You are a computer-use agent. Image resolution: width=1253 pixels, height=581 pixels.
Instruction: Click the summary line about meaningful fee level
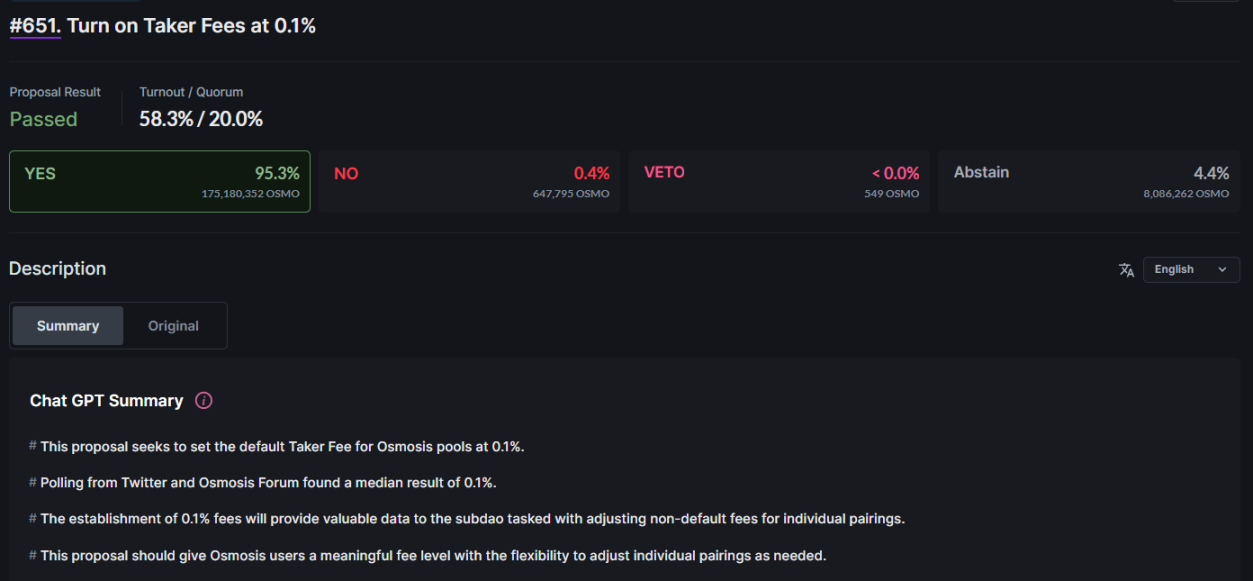(x=433, y=555)
